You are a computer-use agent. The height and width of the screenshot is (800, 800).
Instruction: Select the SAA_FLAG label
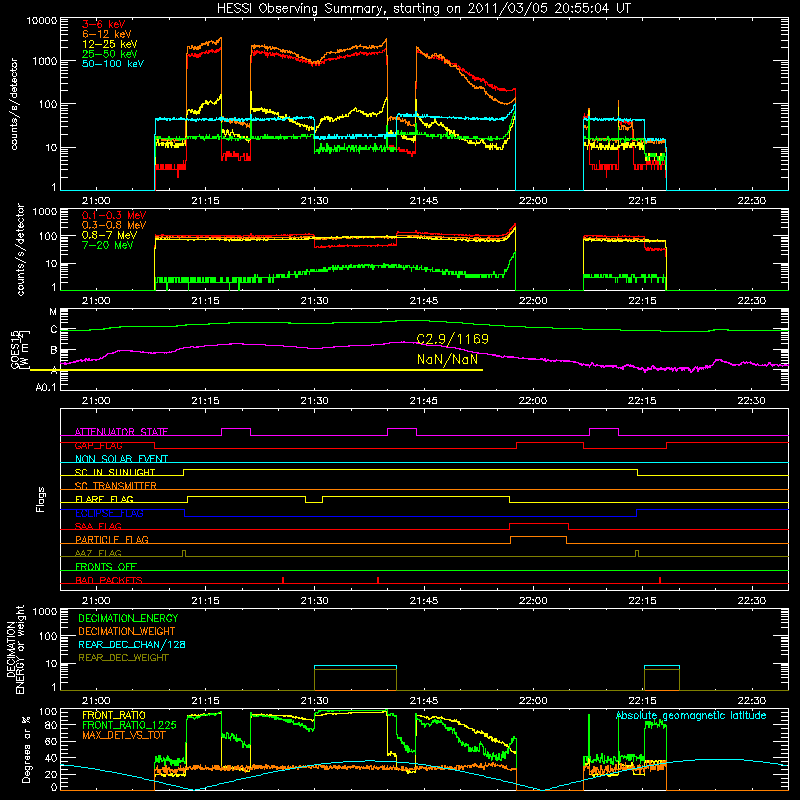click(98, 526)
